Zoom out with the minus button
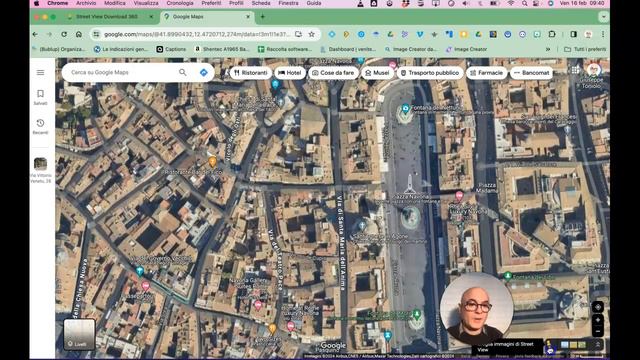Viewport: 640px width, 360px height. [x=598, y=331]
